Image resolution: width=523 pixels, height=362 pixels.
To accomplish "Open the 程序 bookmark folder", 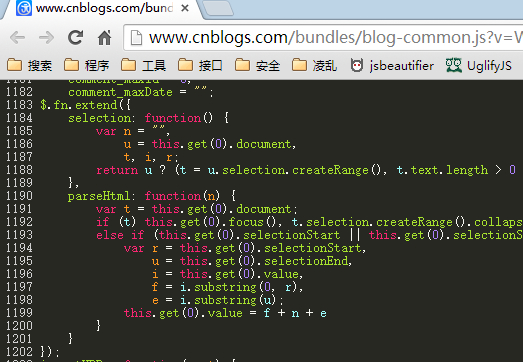I will pos(86,65).
